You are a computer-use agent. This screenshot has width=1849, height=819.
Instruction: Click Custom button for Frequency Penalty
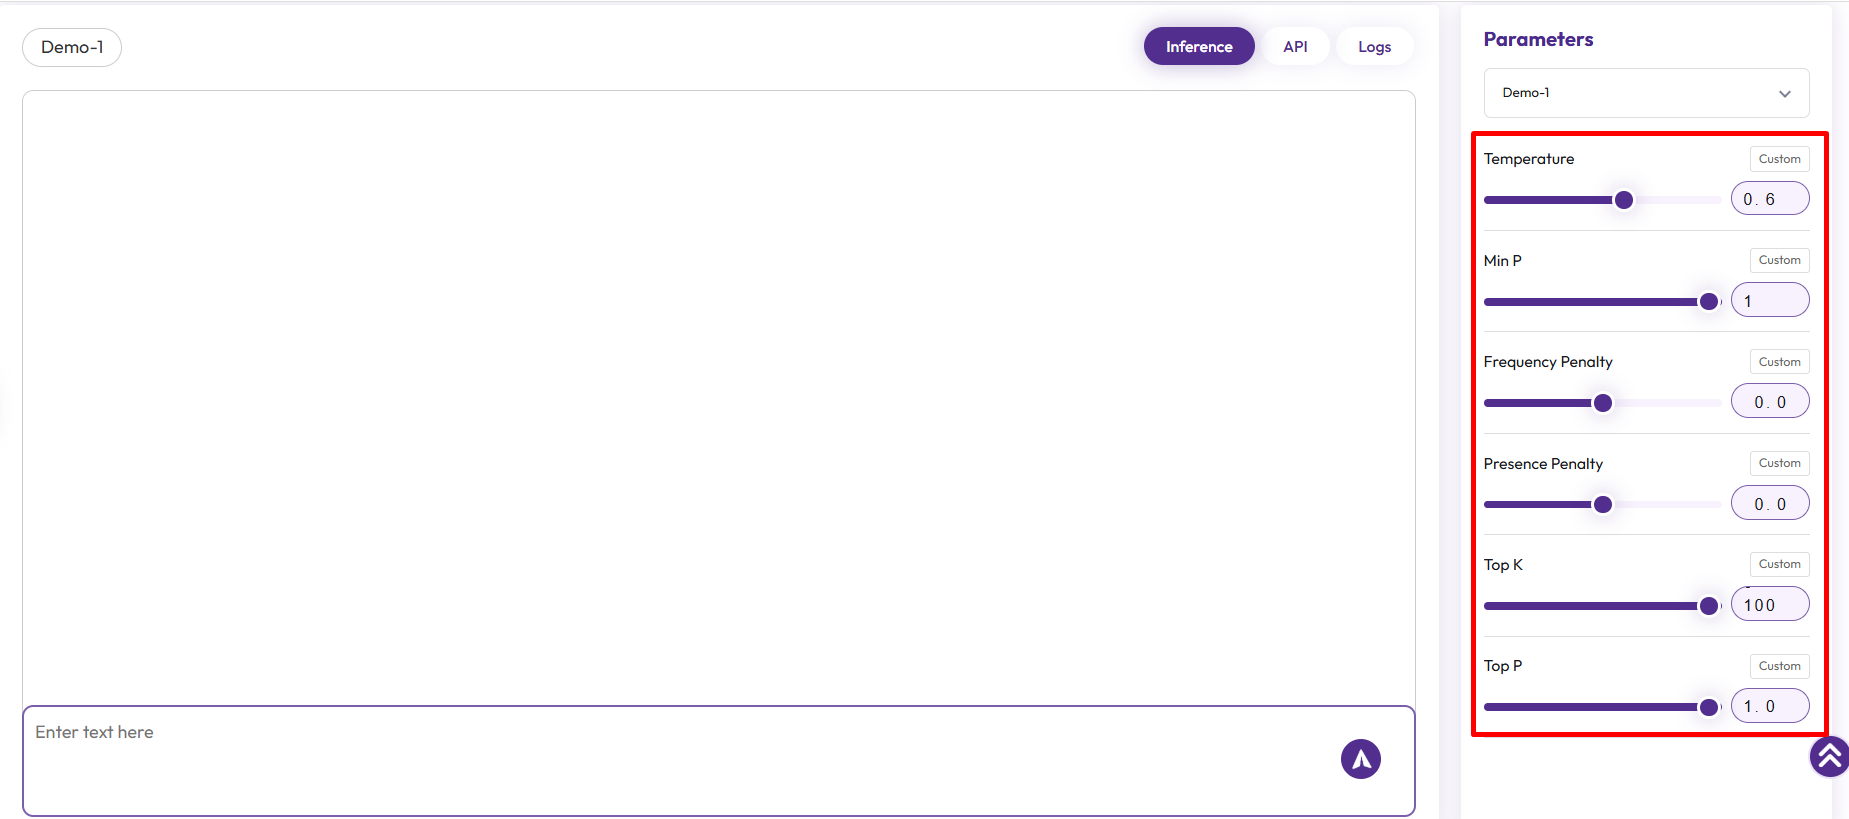point(1779,362)
